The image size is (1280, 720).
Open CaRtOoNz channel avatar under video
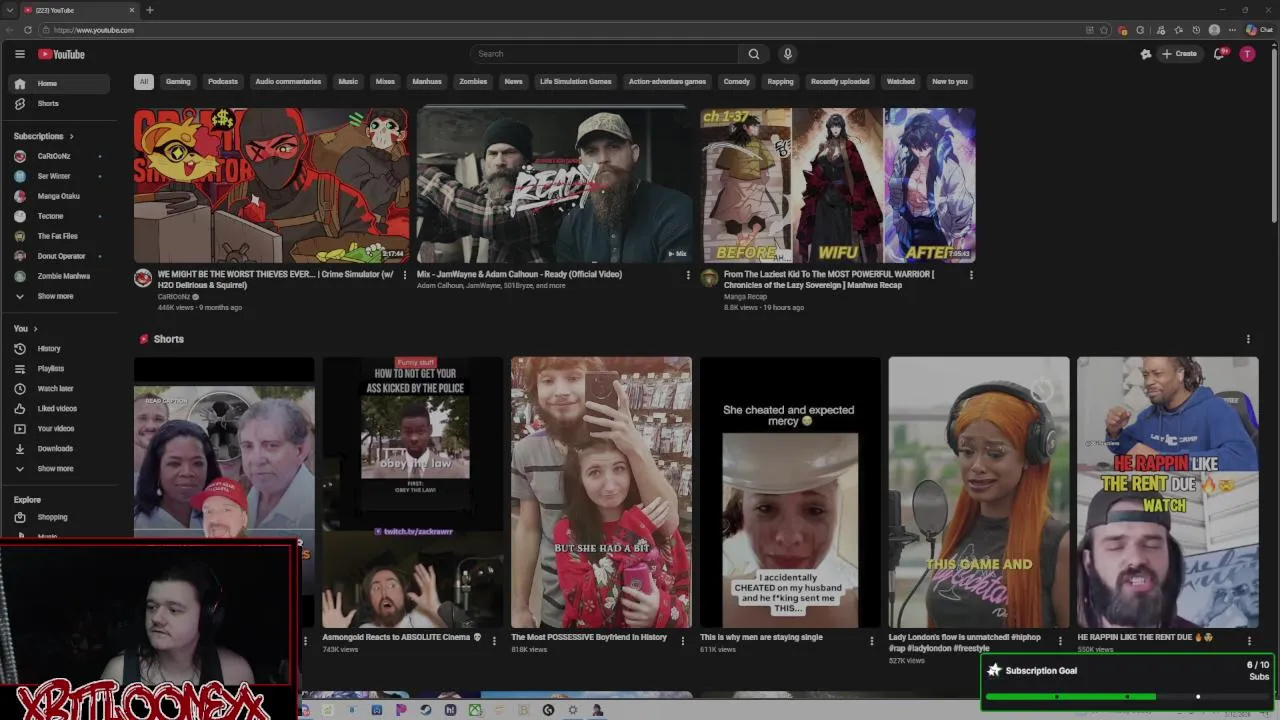click(143, 278)
